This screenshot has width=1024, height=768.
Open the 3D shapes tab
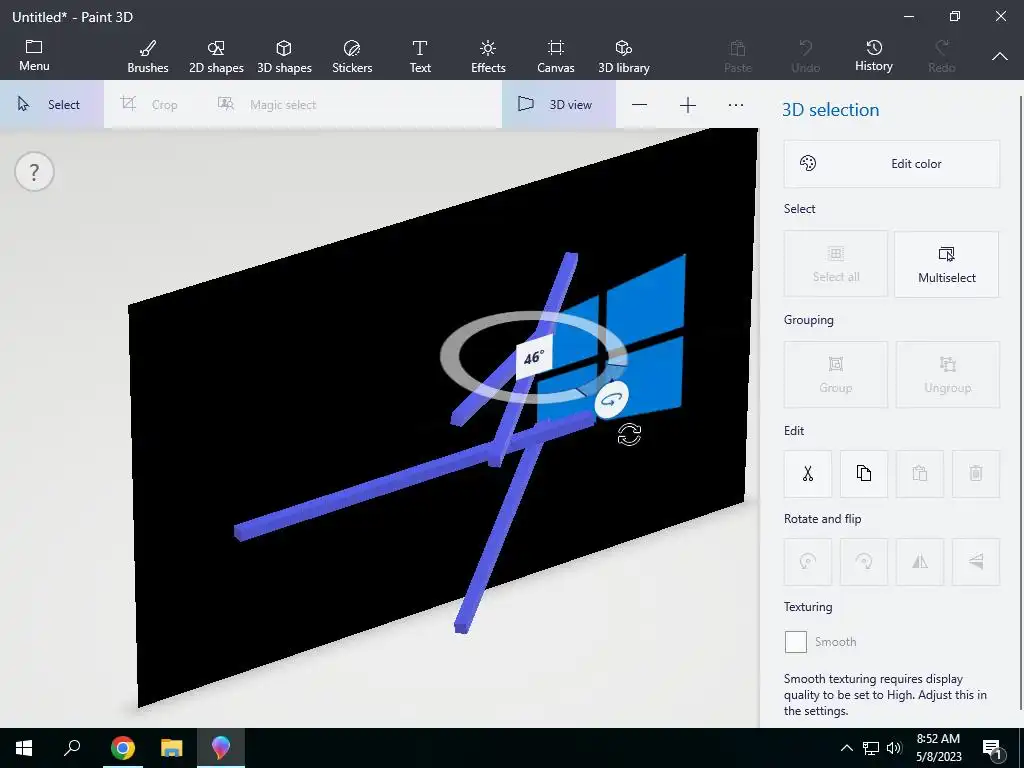point(284,57)
